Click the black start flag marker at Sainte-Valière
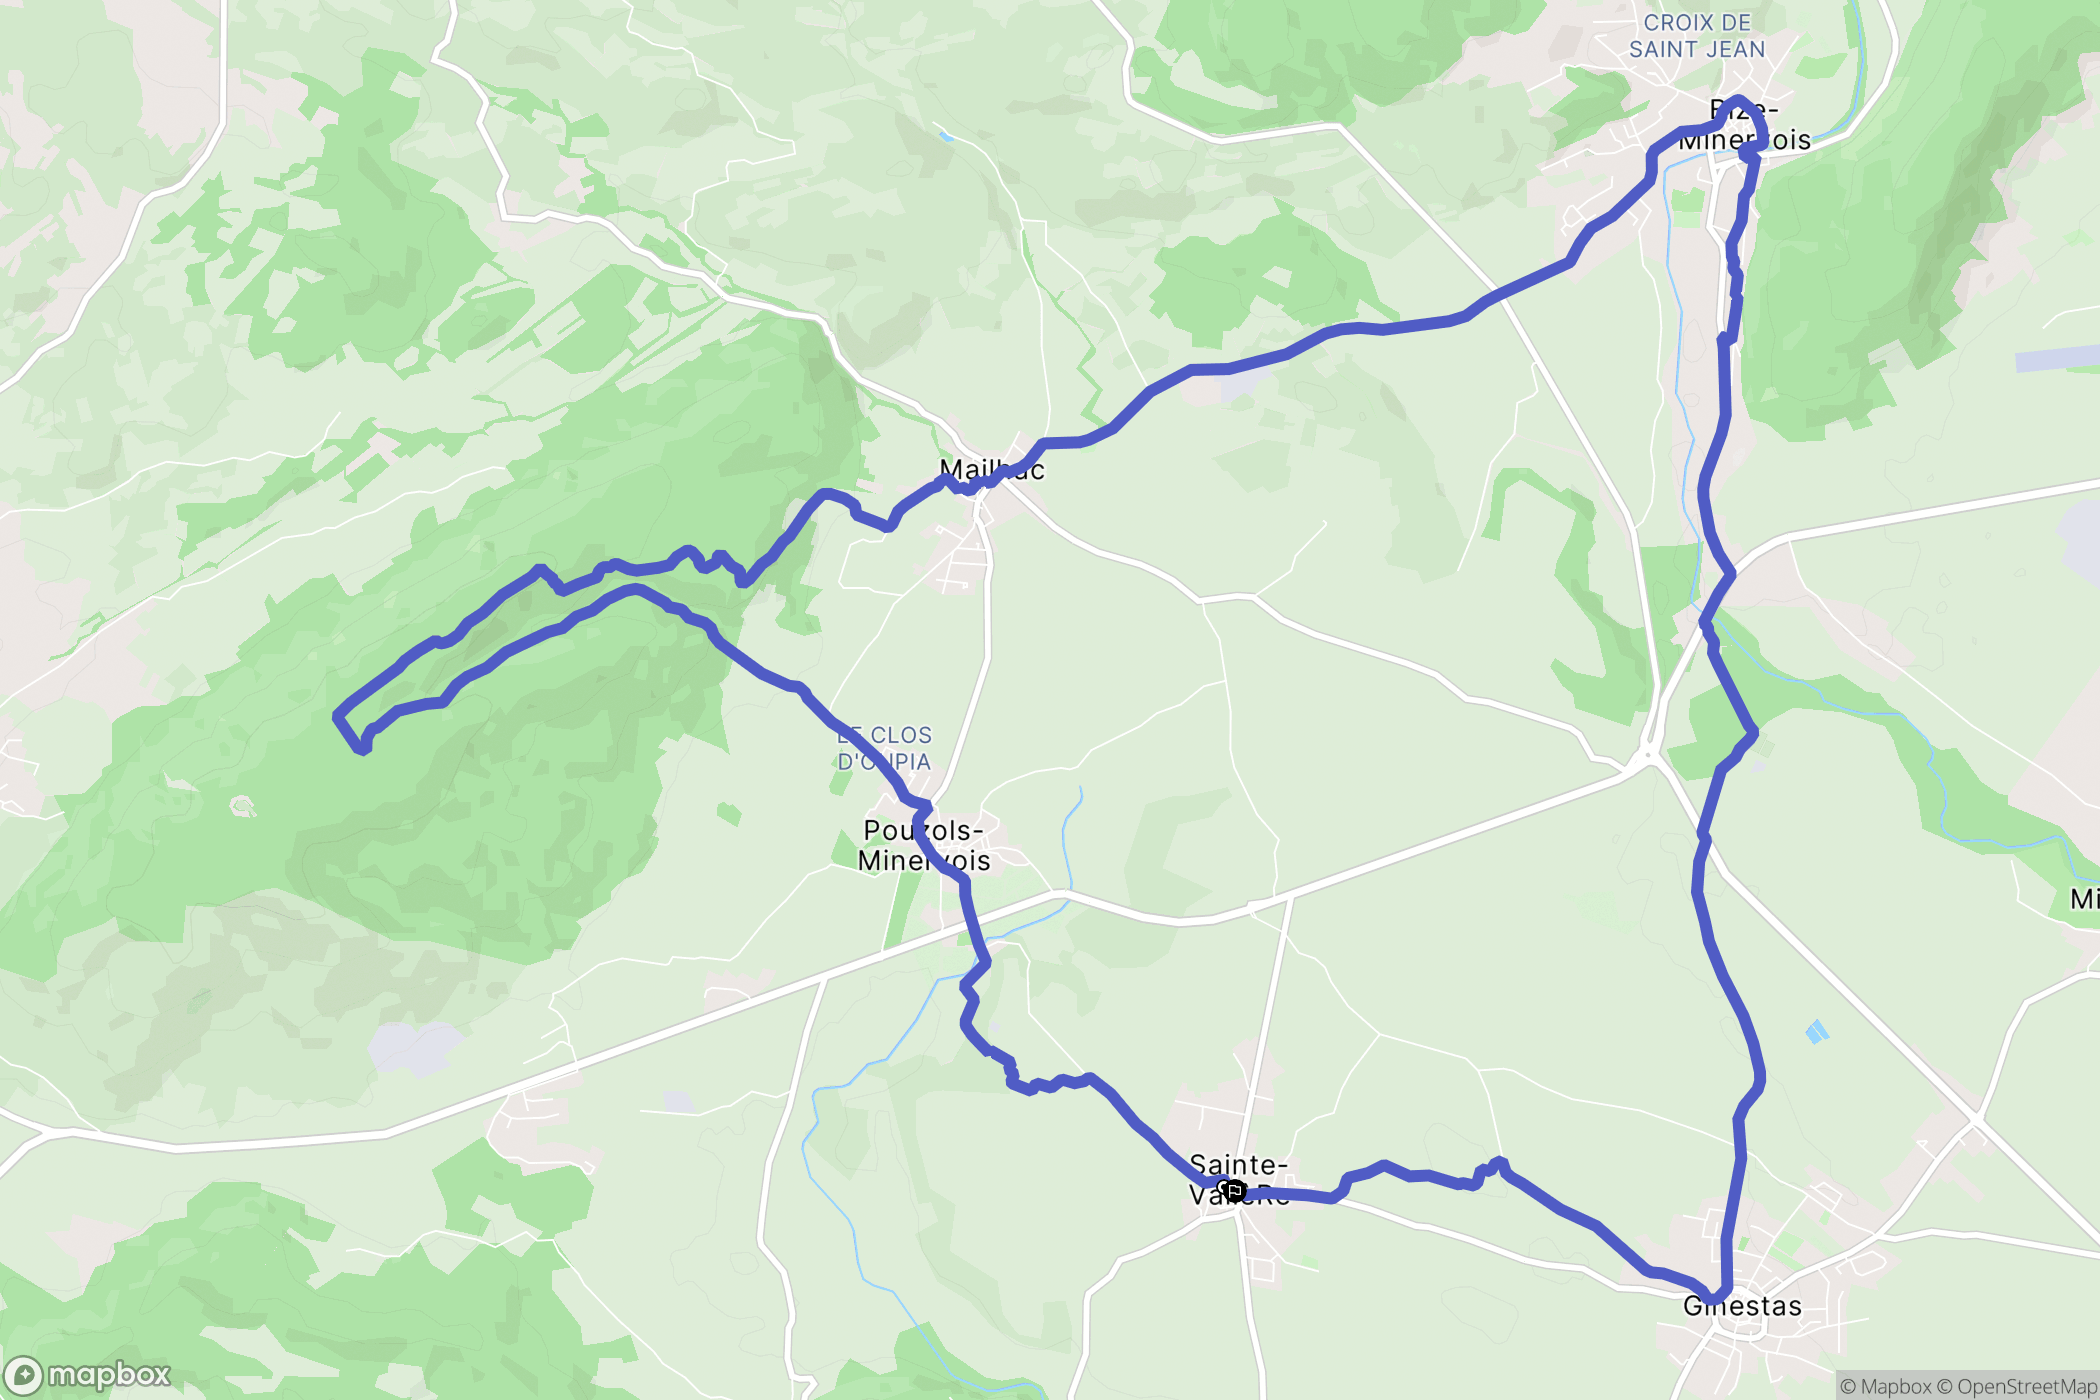This screenshot has width=2100, height=1400. point(1235,1190)
